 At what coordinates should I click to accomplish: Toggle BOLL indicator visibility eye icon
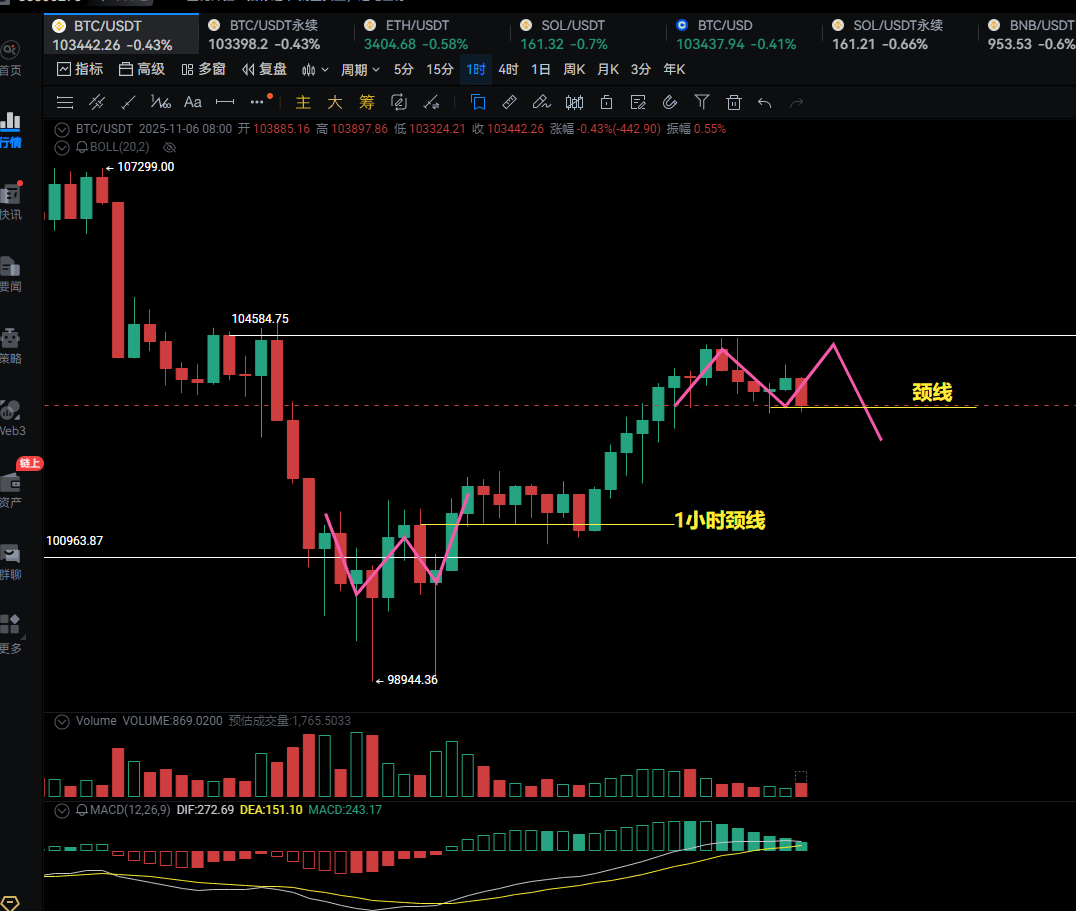coord(170,147)
